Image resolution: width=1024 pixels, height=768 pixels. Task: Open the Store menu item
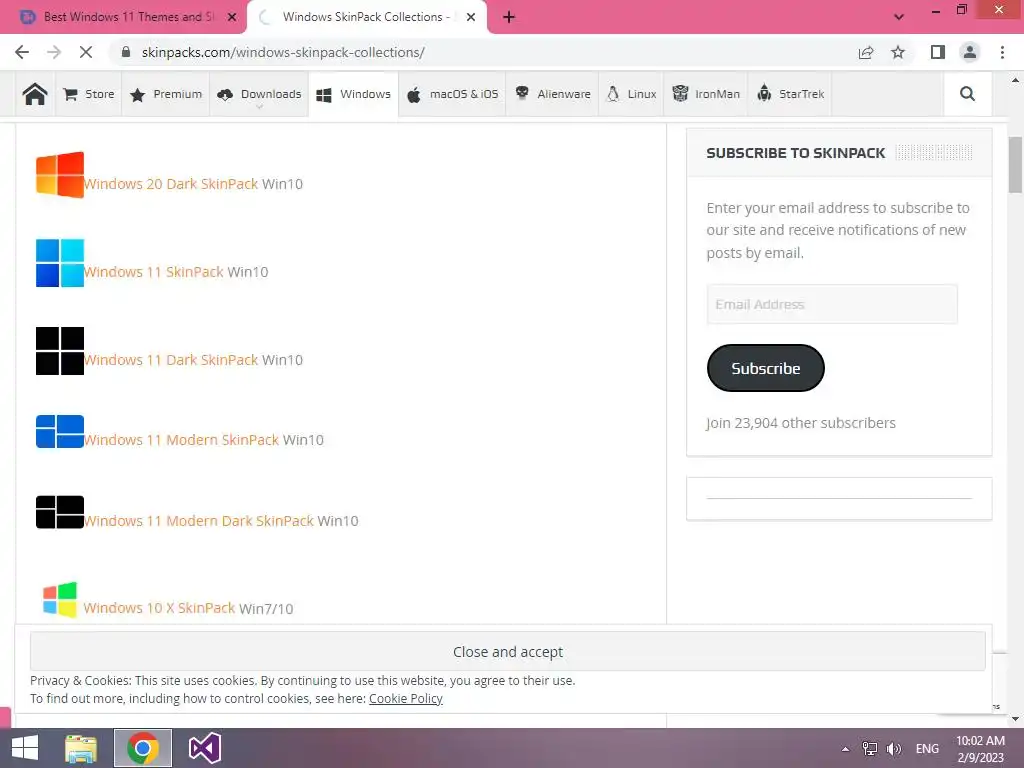[x=89, y=94]
